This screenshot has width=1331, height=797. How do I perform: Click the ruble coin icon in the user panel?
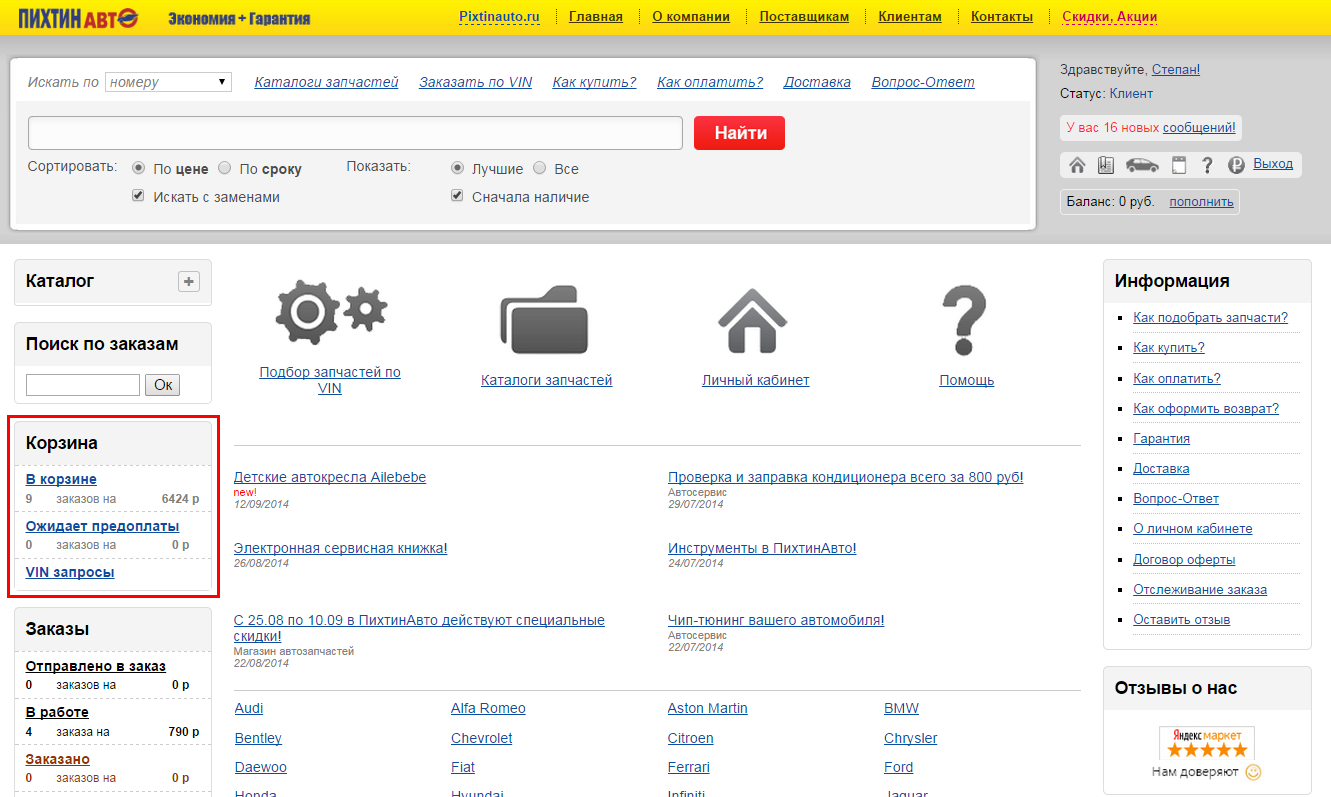(x=1236, y=165)
